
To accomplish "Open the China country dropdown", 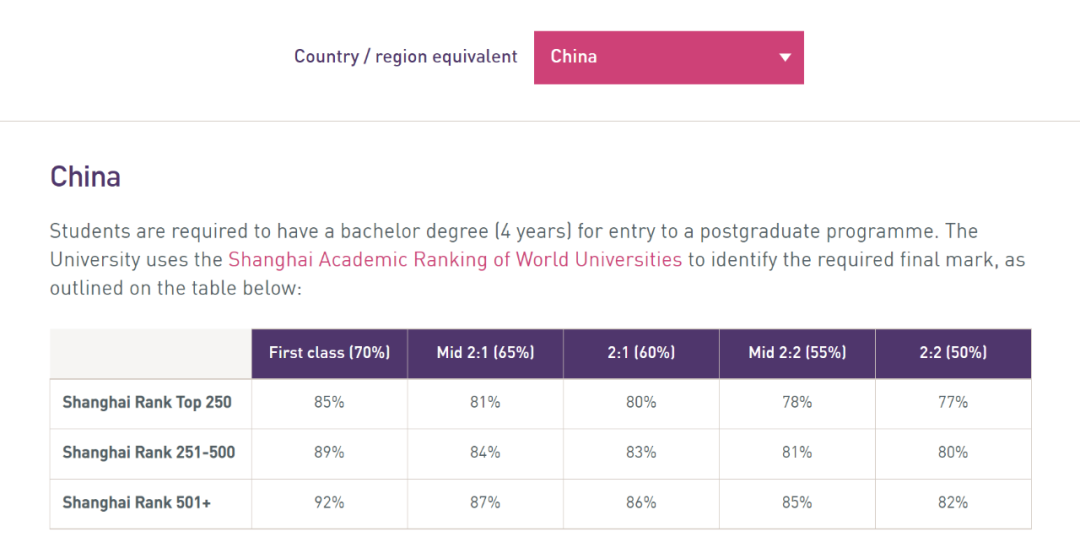I will tap(668, 57).
